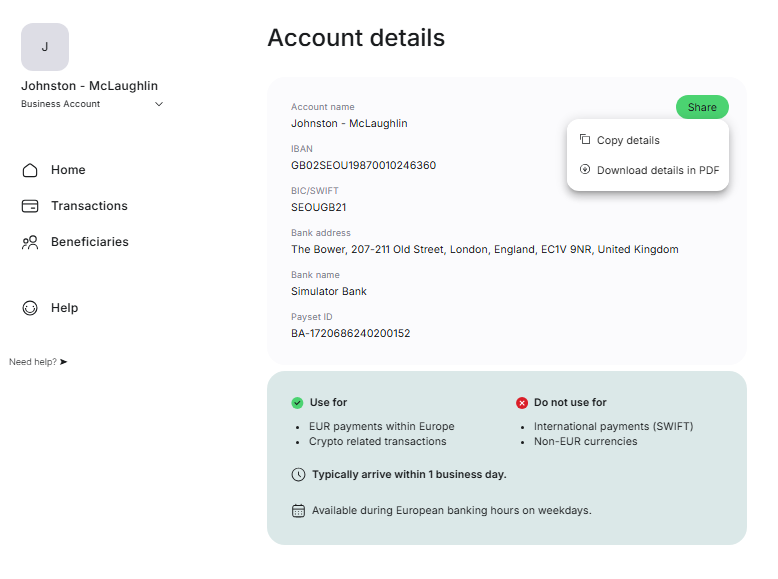
Task: Select the IBAN number text
Action: (363, 166)
